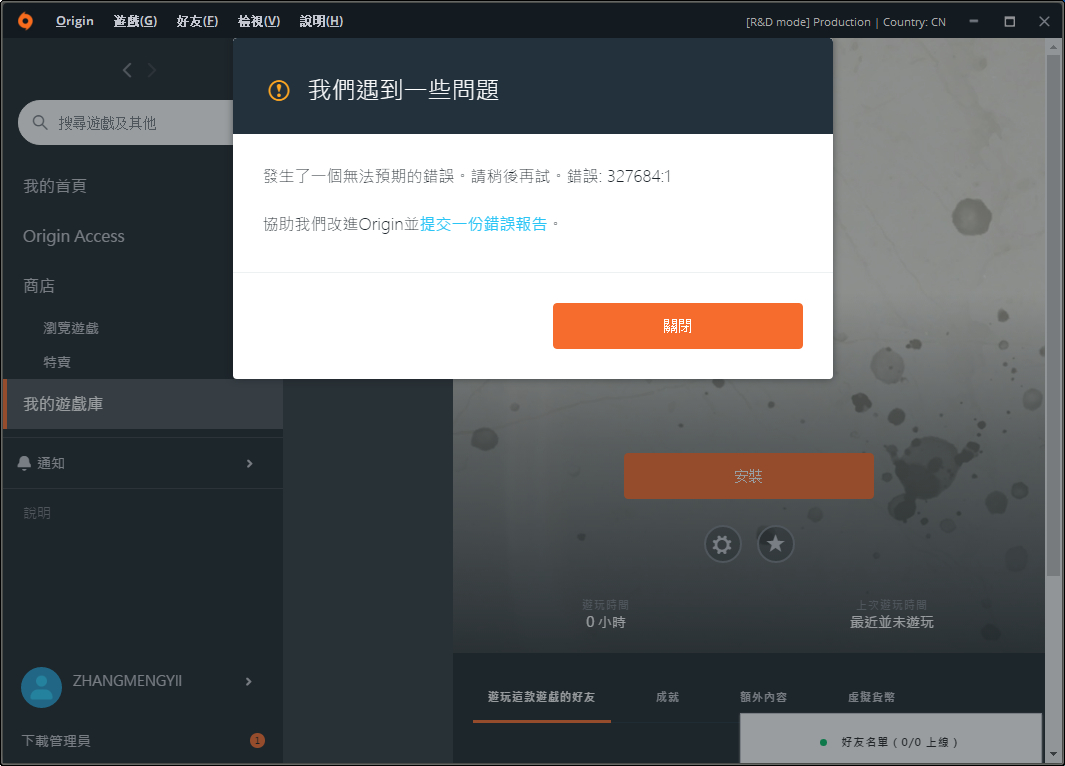This screenshot has height=766, width=1065.
Task: Switch to 遊玩這款遊戲的好友 tab
Action: pos(541,697)
